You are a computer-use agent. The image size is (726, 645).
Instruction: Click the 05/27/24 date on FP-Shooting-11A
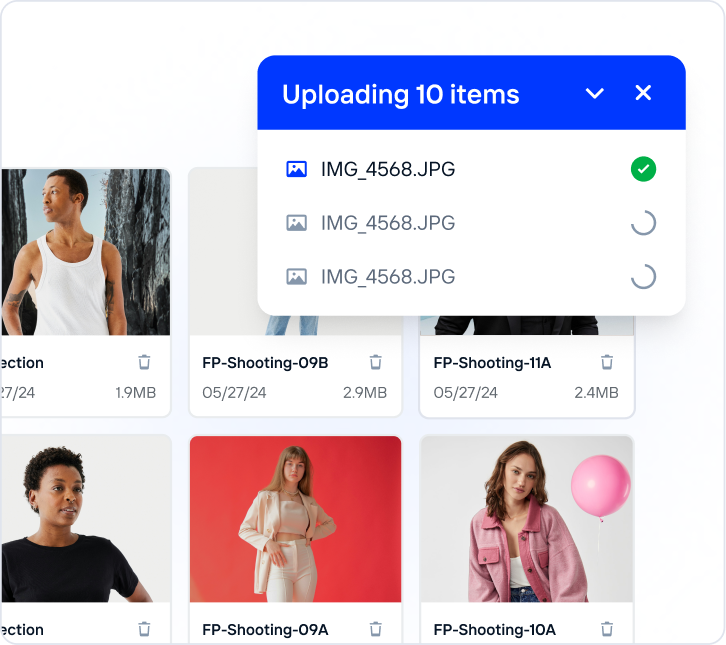coord(465,393)
